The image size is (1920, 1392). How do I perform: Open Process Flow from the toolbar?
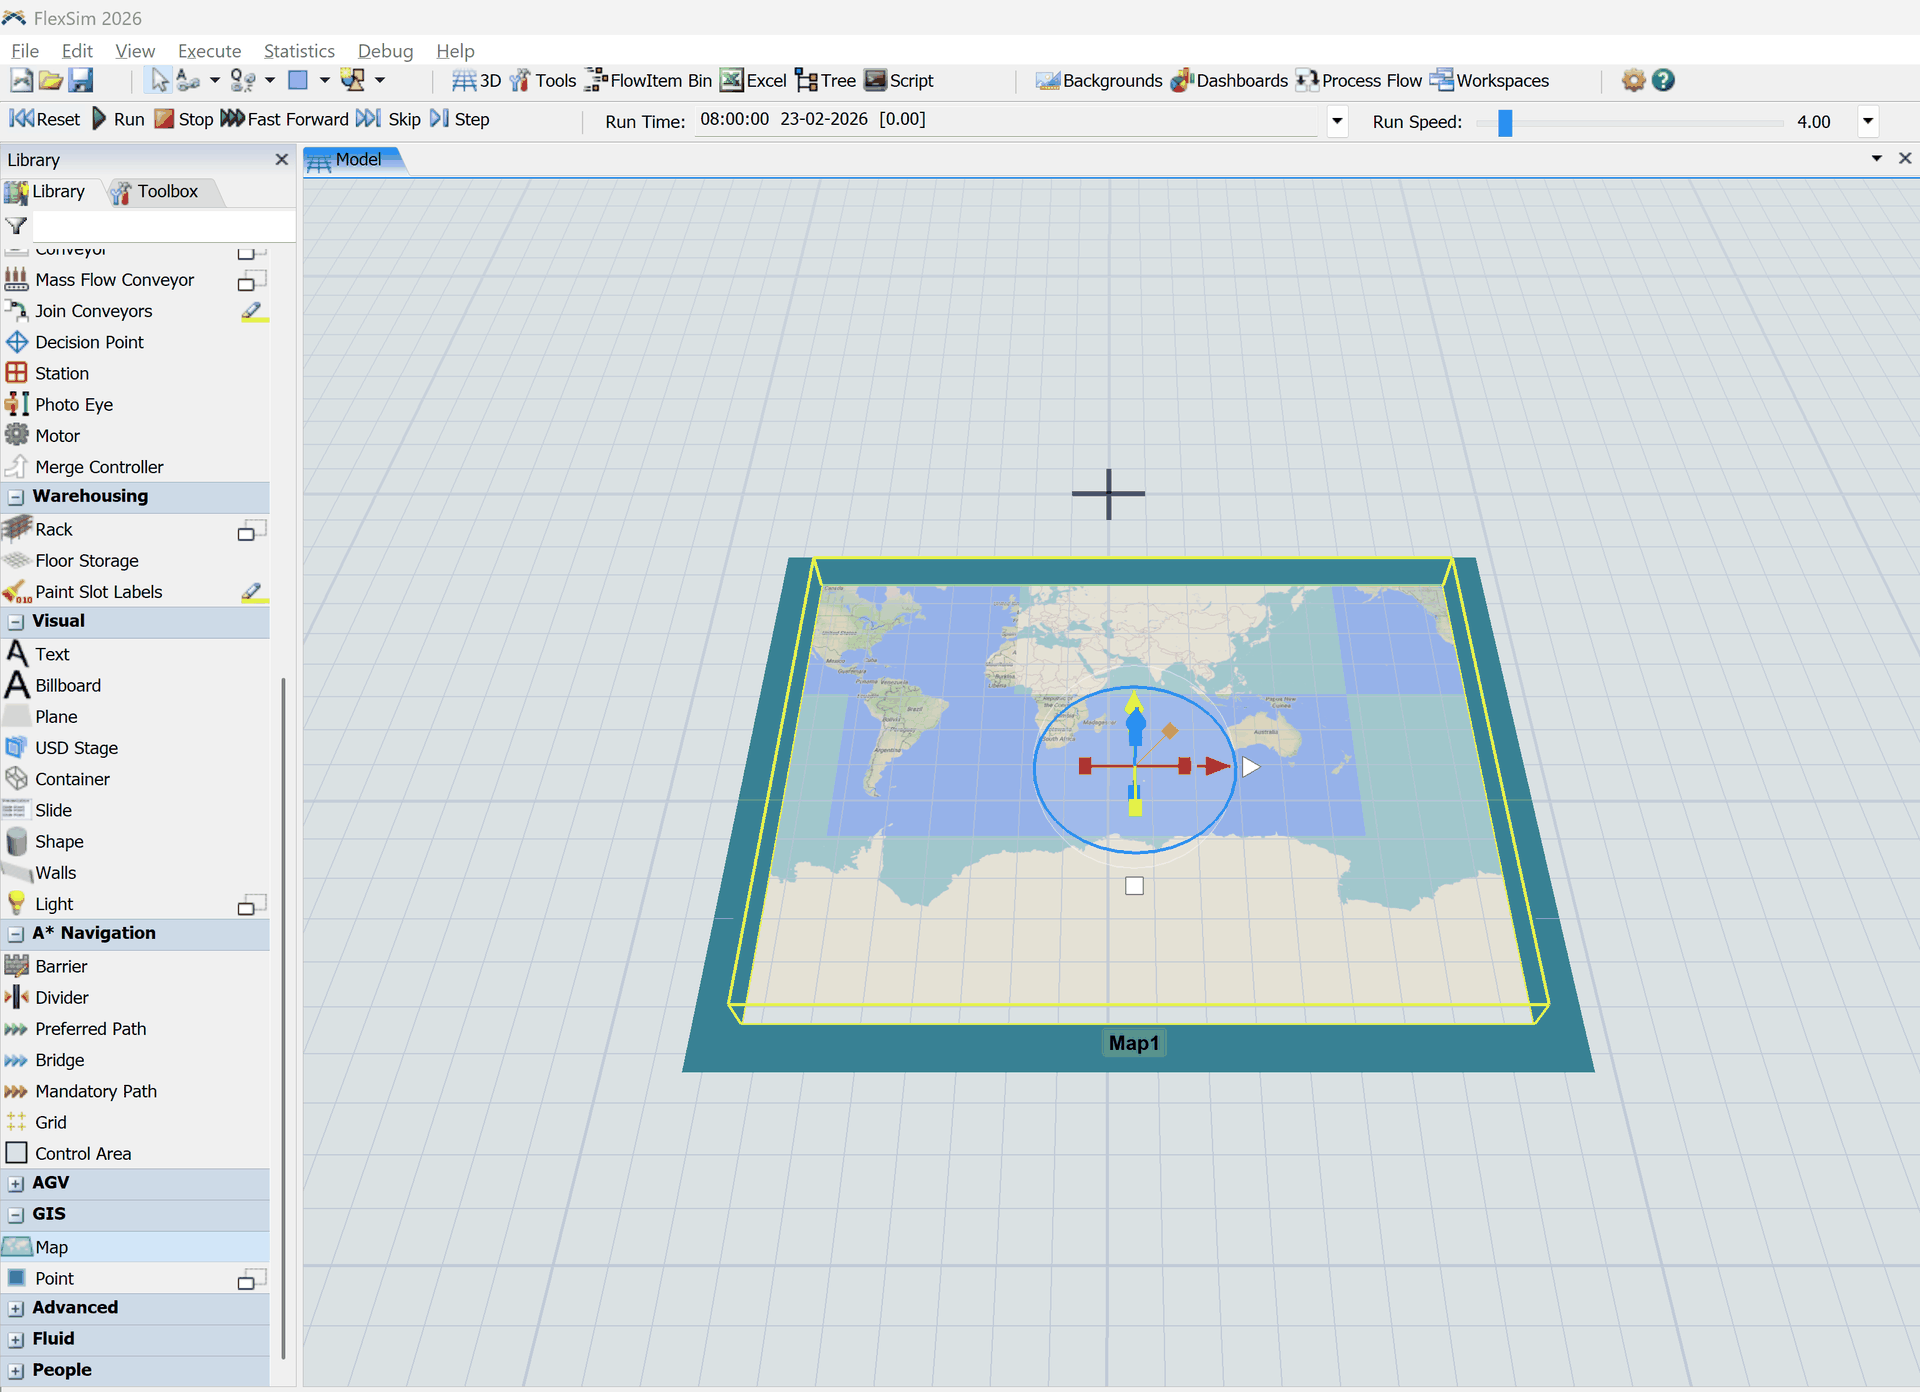pos(1307,80)
